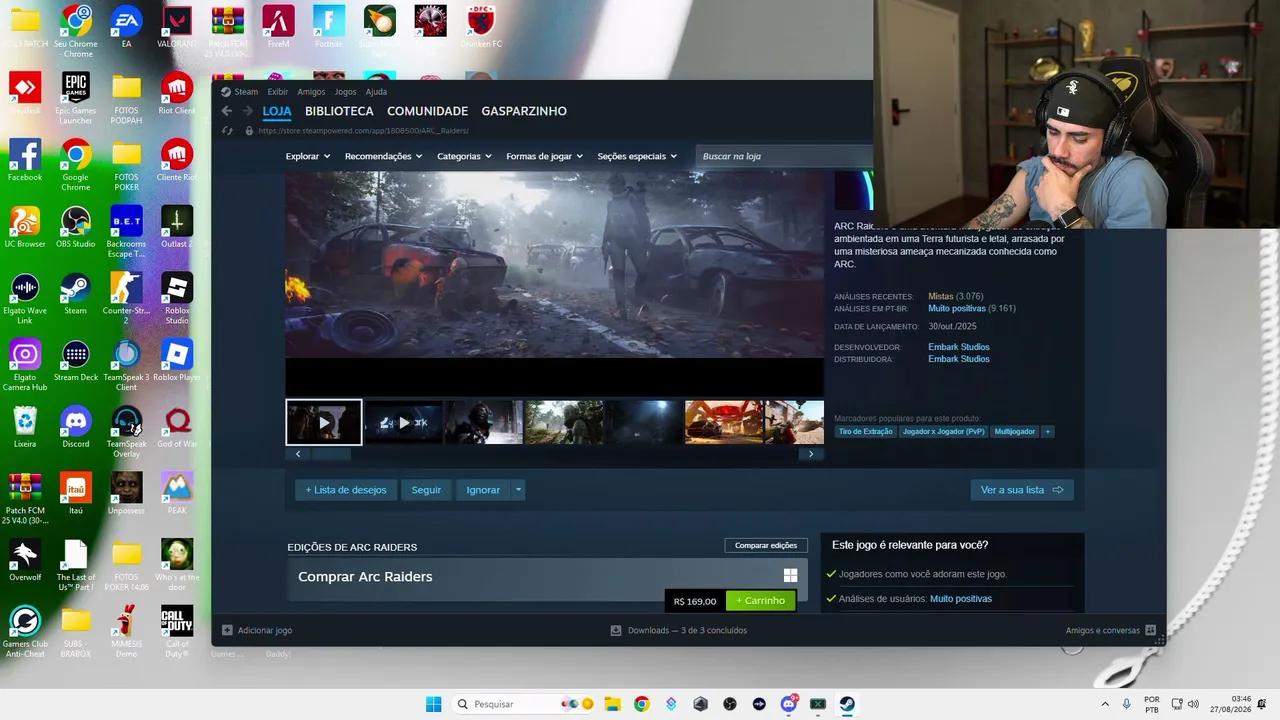Expand the Explorar dropdown

tap(307, 156)
